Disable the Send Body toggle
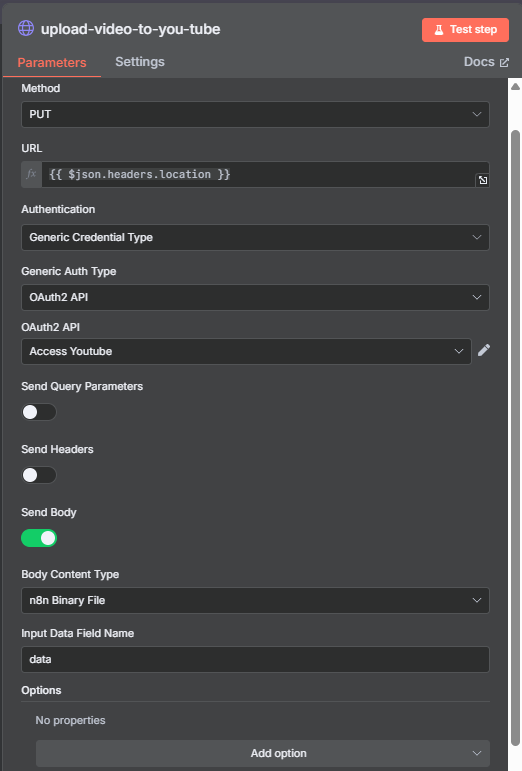This screenshot has height=771, width=522. (x=39, y=538)
